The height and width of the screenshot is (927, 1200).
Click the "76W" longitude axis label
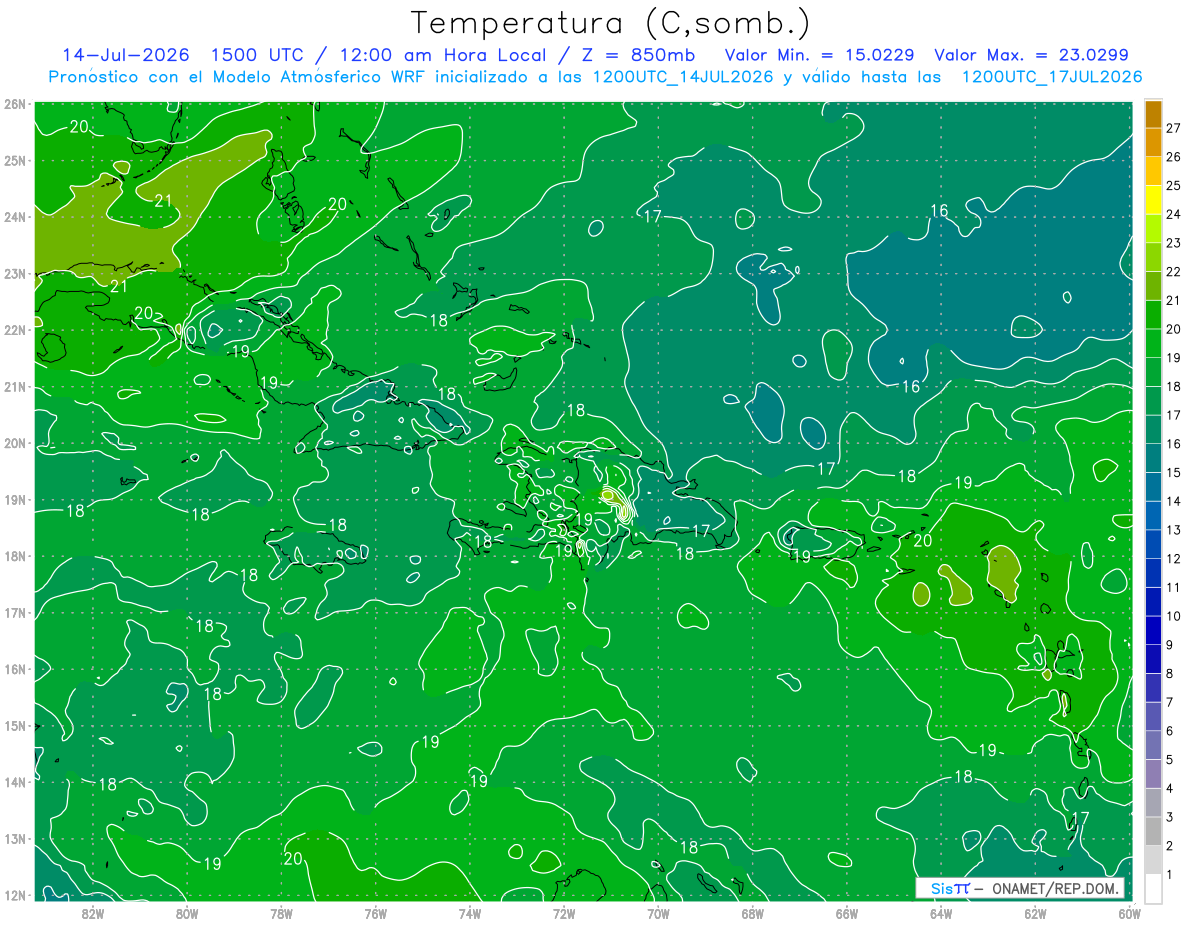click(376, 912)
